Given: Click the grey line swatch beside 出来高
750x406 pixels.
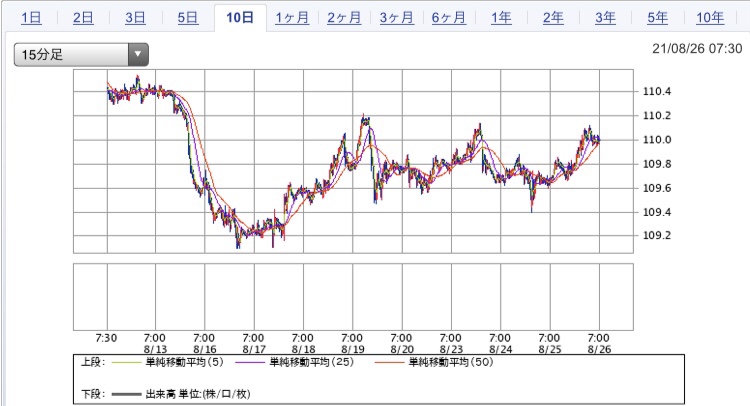Looking at the screenshot, I should point(127,395).
